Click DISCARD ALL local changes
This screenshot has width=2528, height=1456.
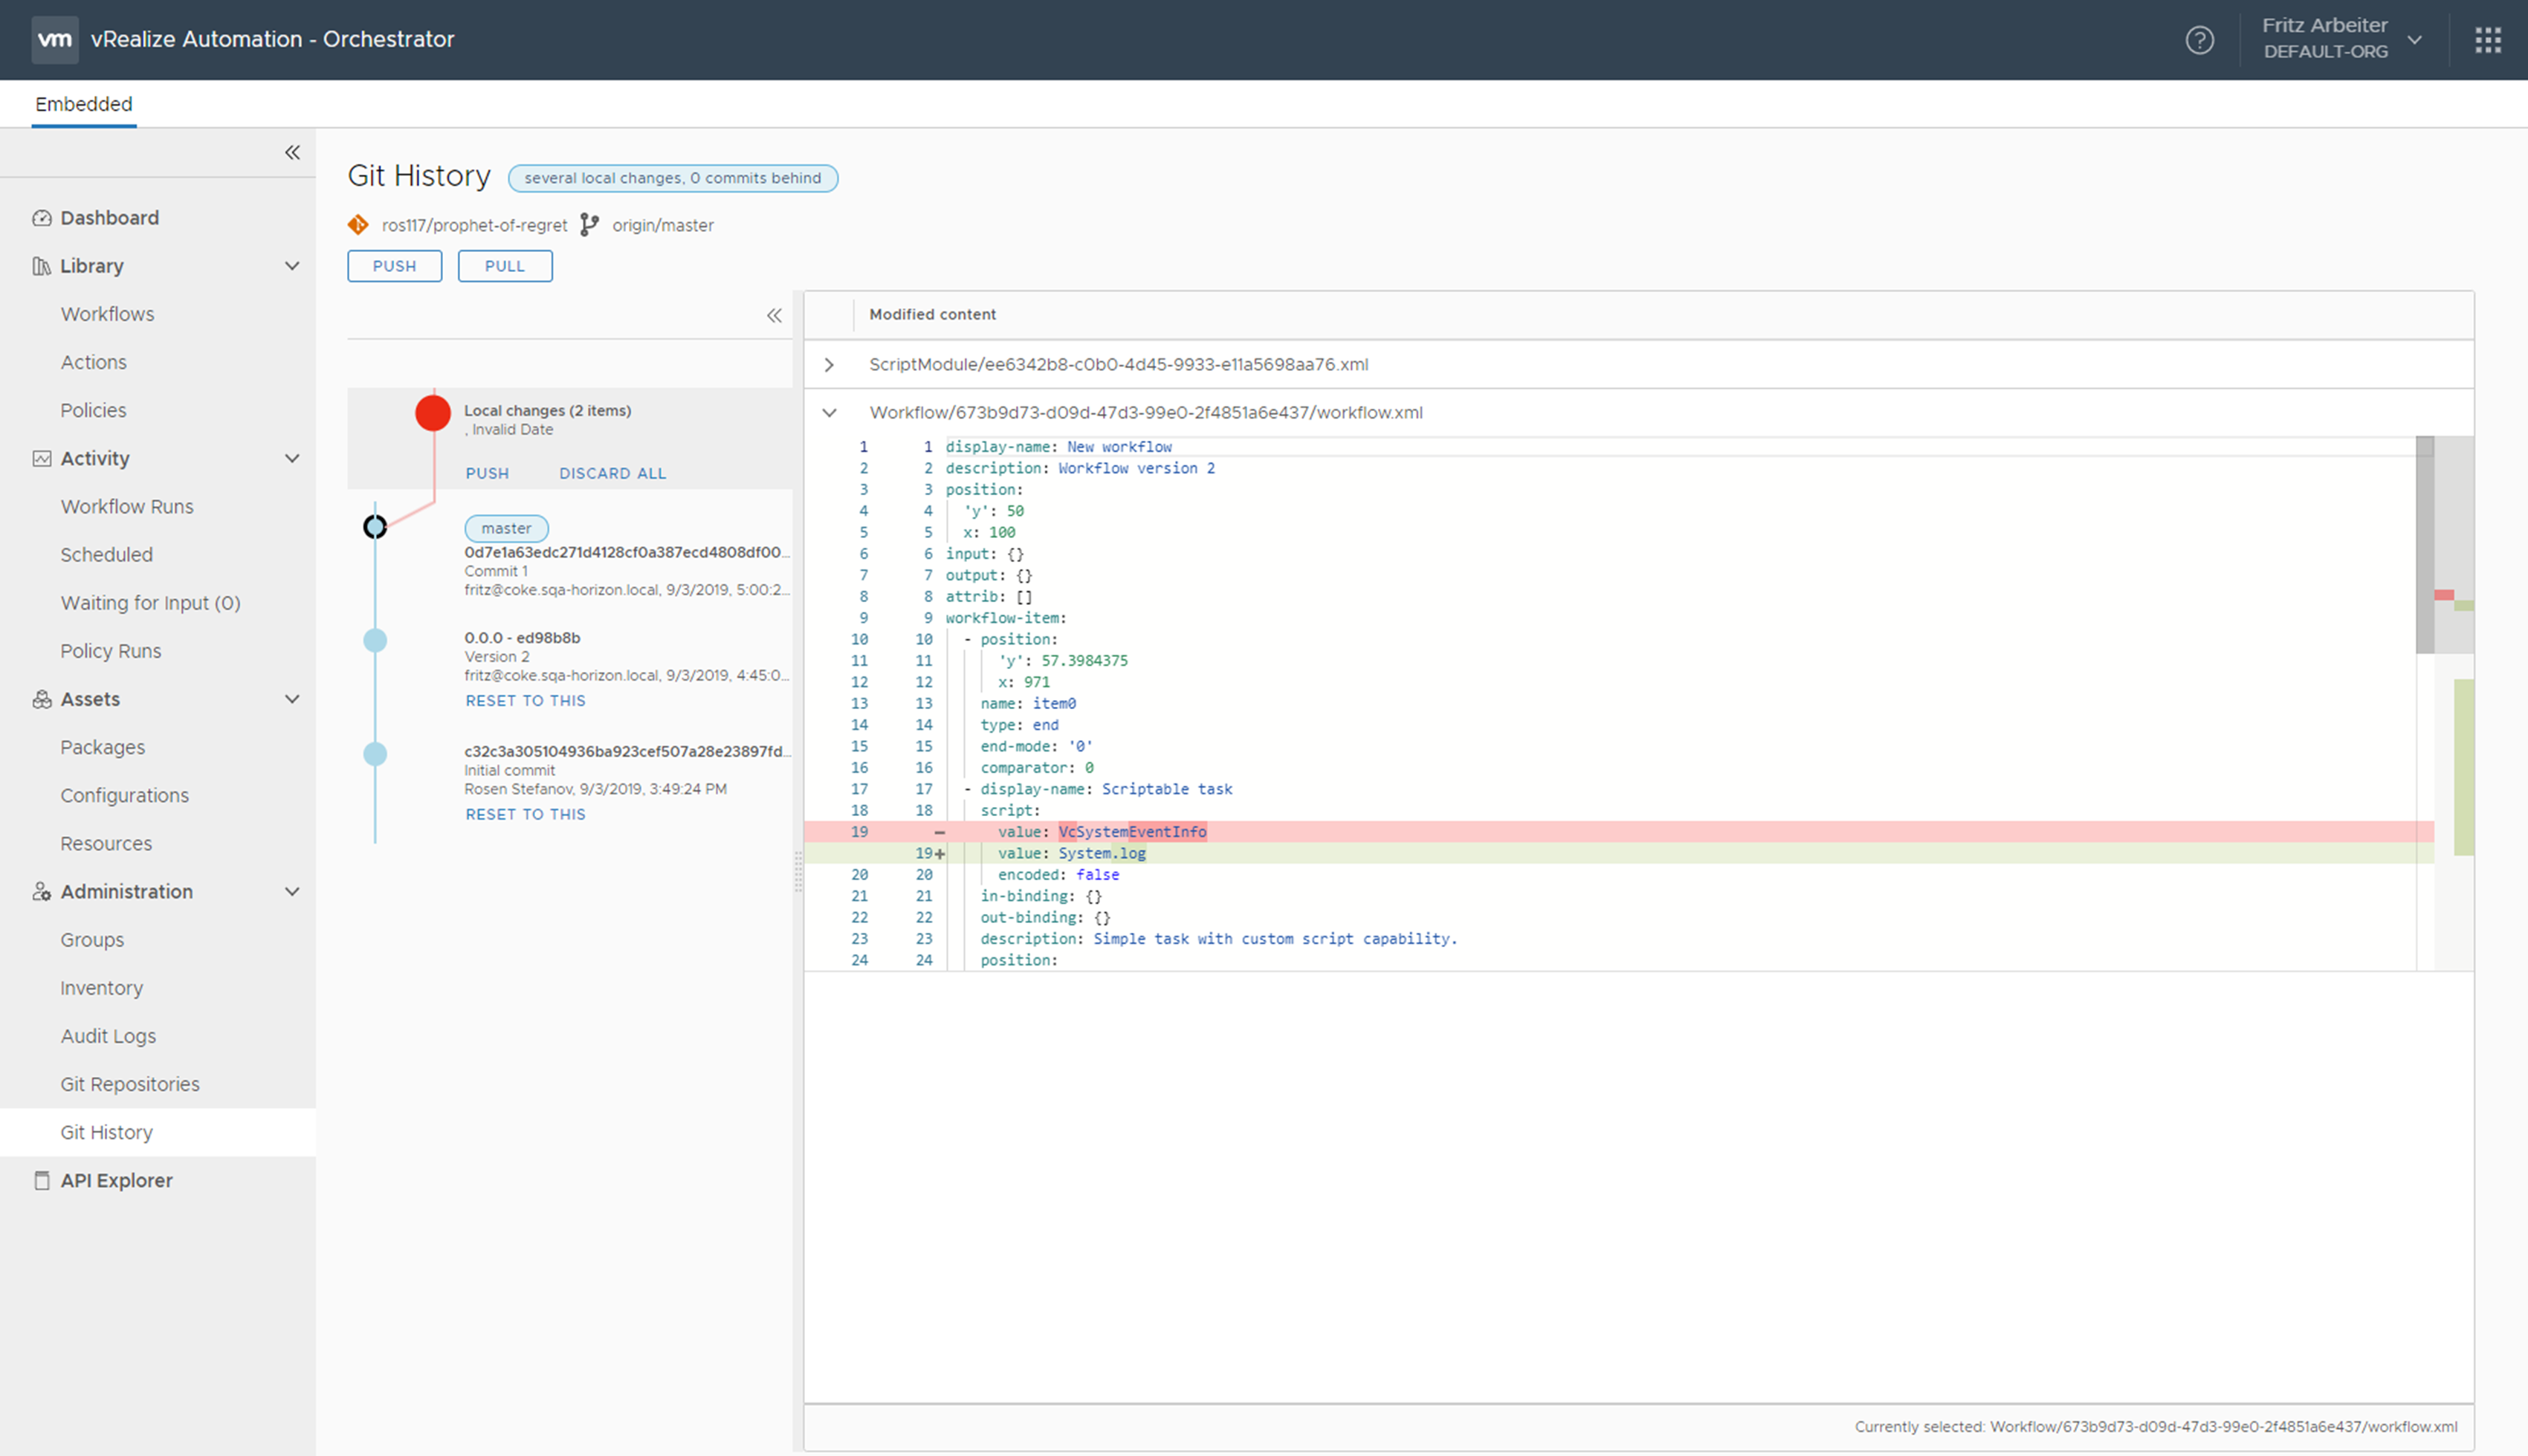[613, 472]
